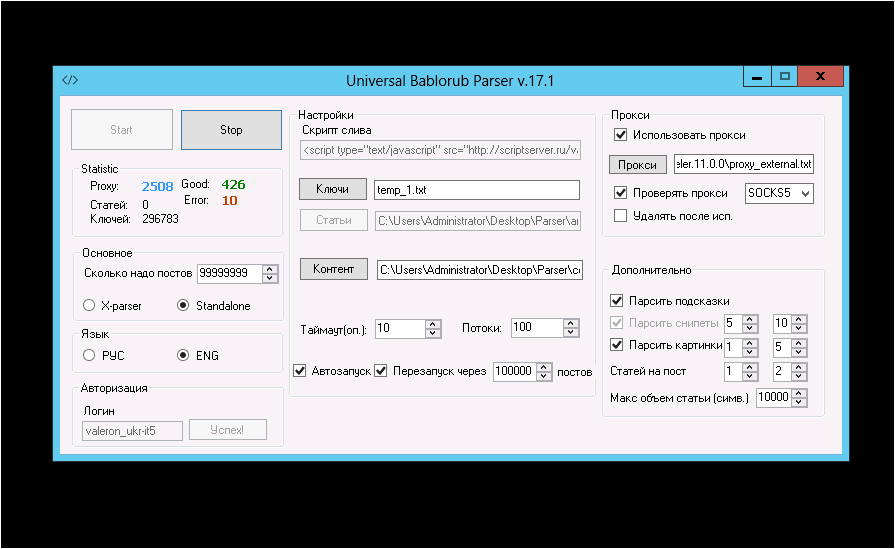
Task: Click the Proxy count 2508
Action: [x=158, y=186]
